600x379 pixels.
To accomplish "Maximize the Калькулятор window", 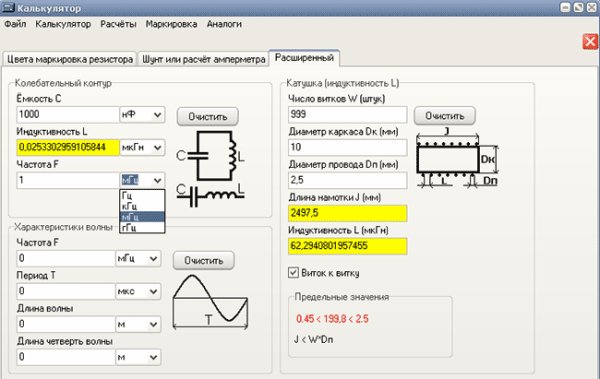I will (579, 7).
